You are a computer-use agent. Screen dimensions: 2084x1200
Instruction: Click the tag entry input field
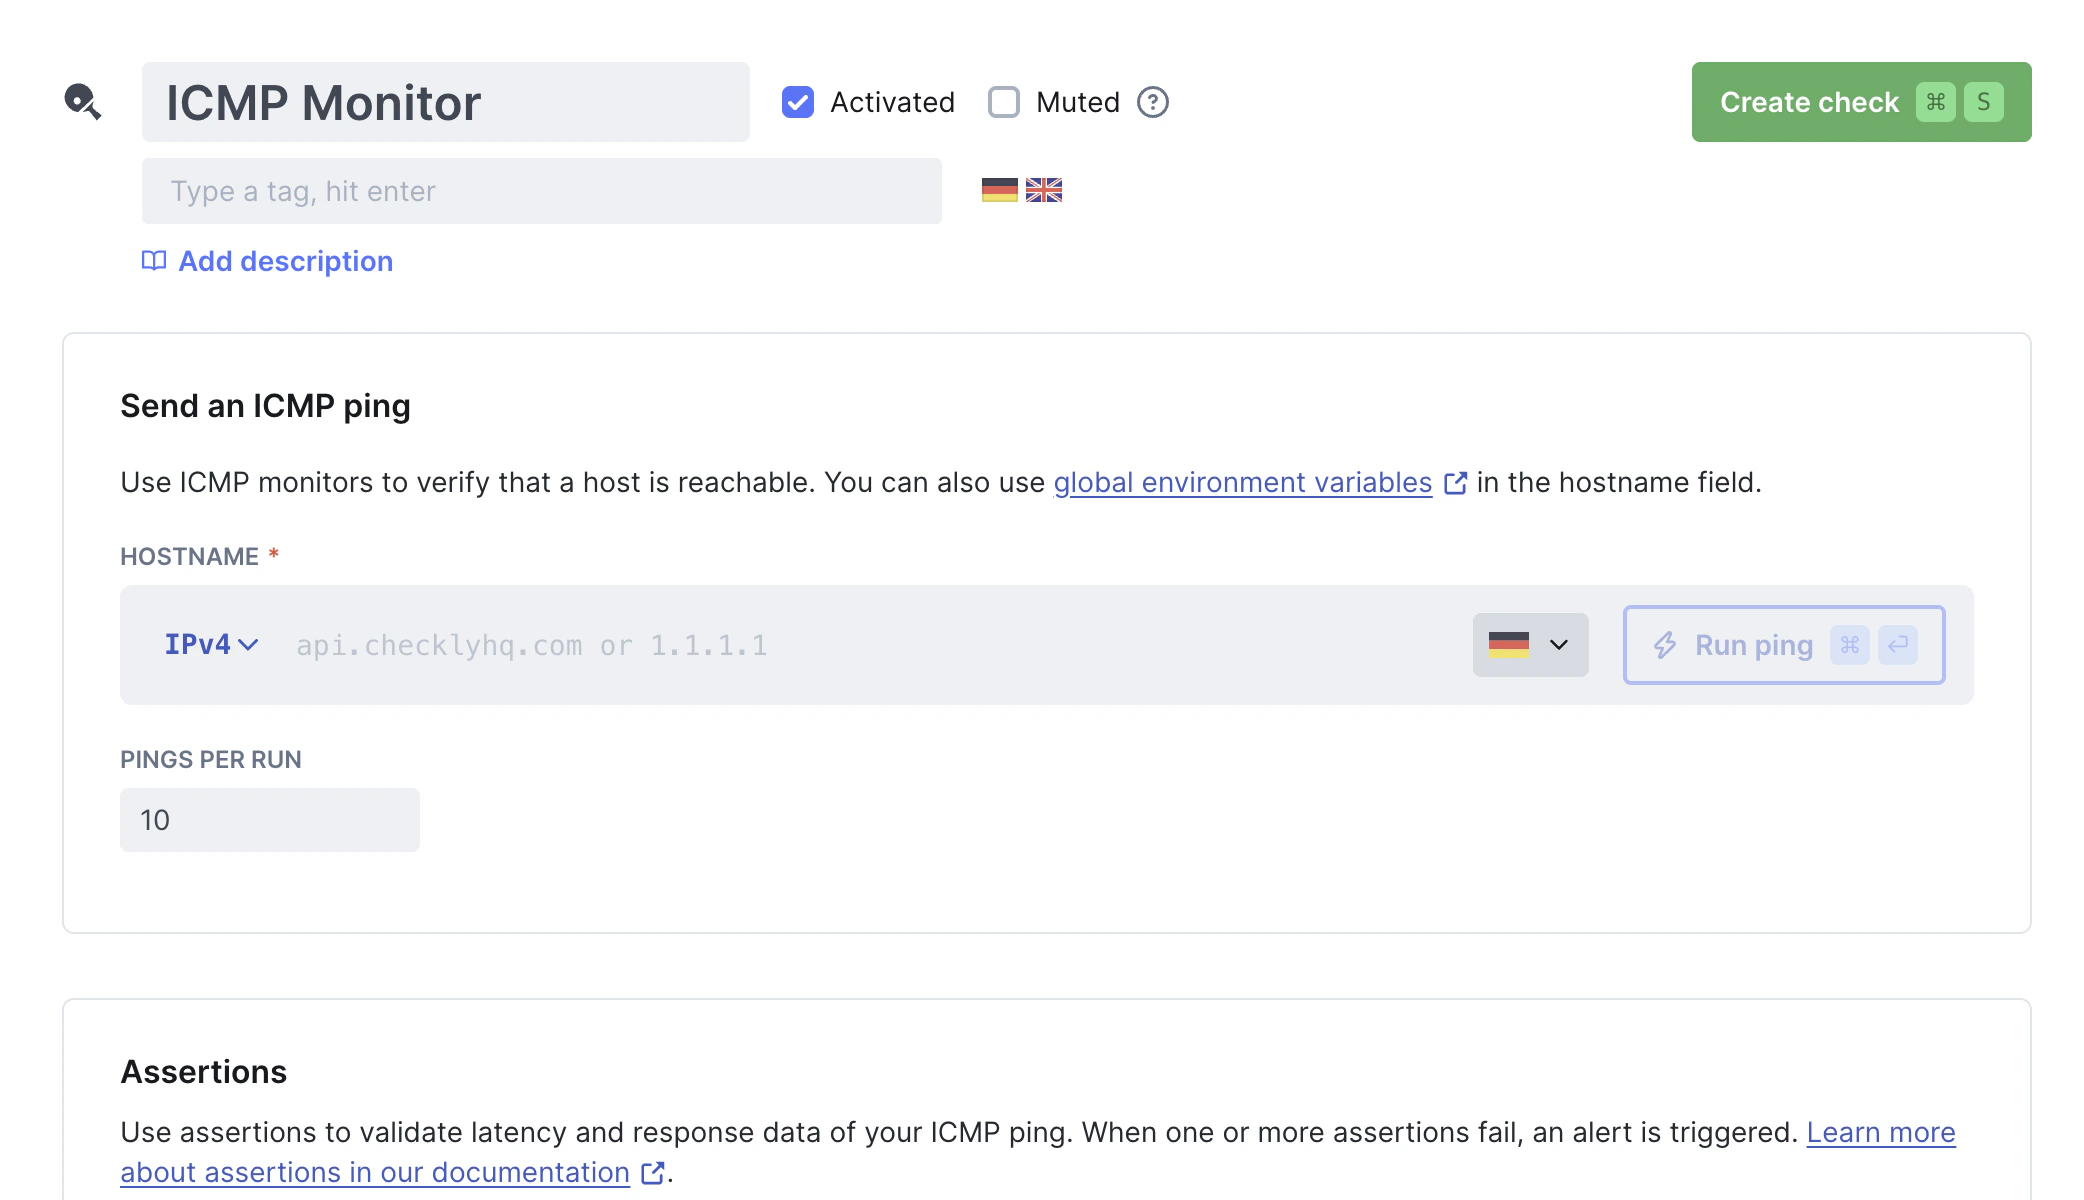[x=541, y=191]
